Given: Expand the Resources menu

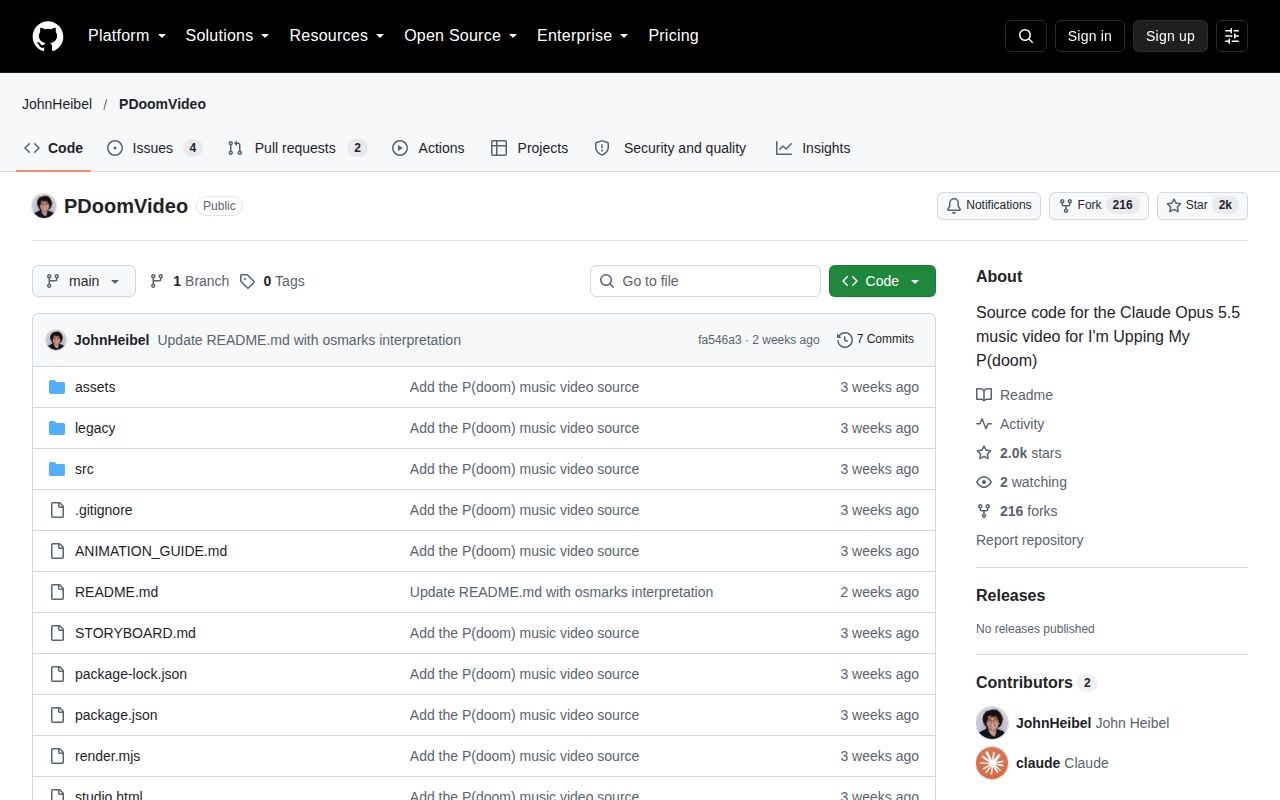Looking at the screenshot, I should [337, 36].
